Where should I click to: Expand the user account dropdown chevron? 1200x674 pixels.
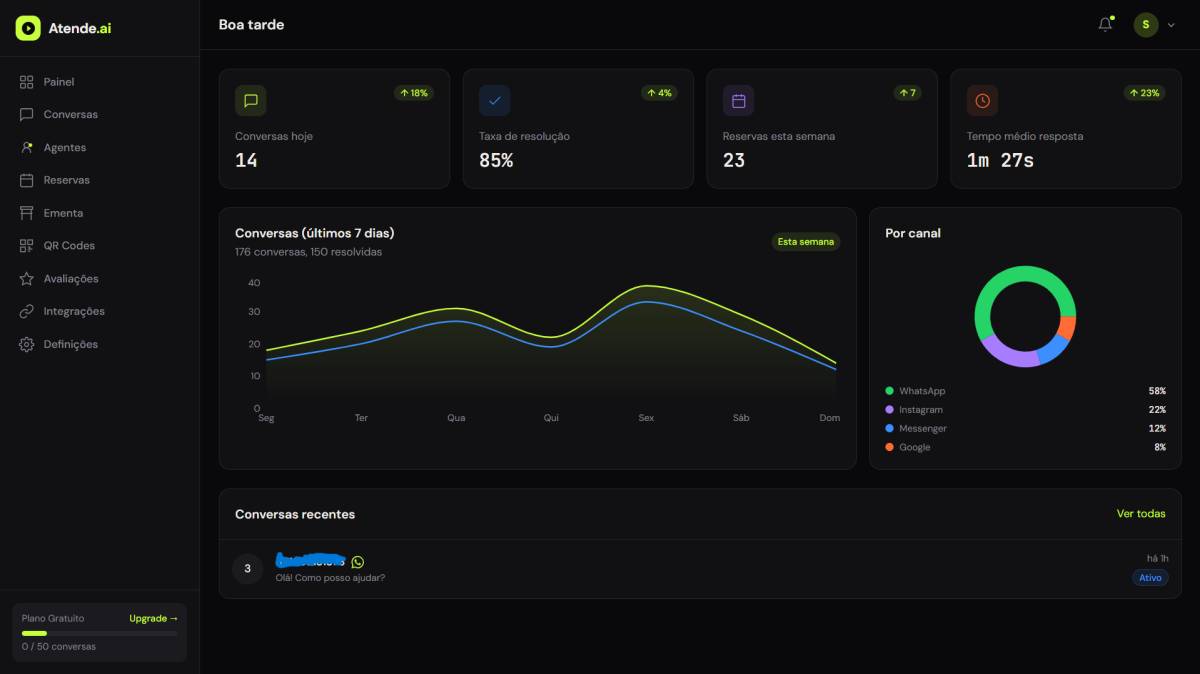[1171, 25]
